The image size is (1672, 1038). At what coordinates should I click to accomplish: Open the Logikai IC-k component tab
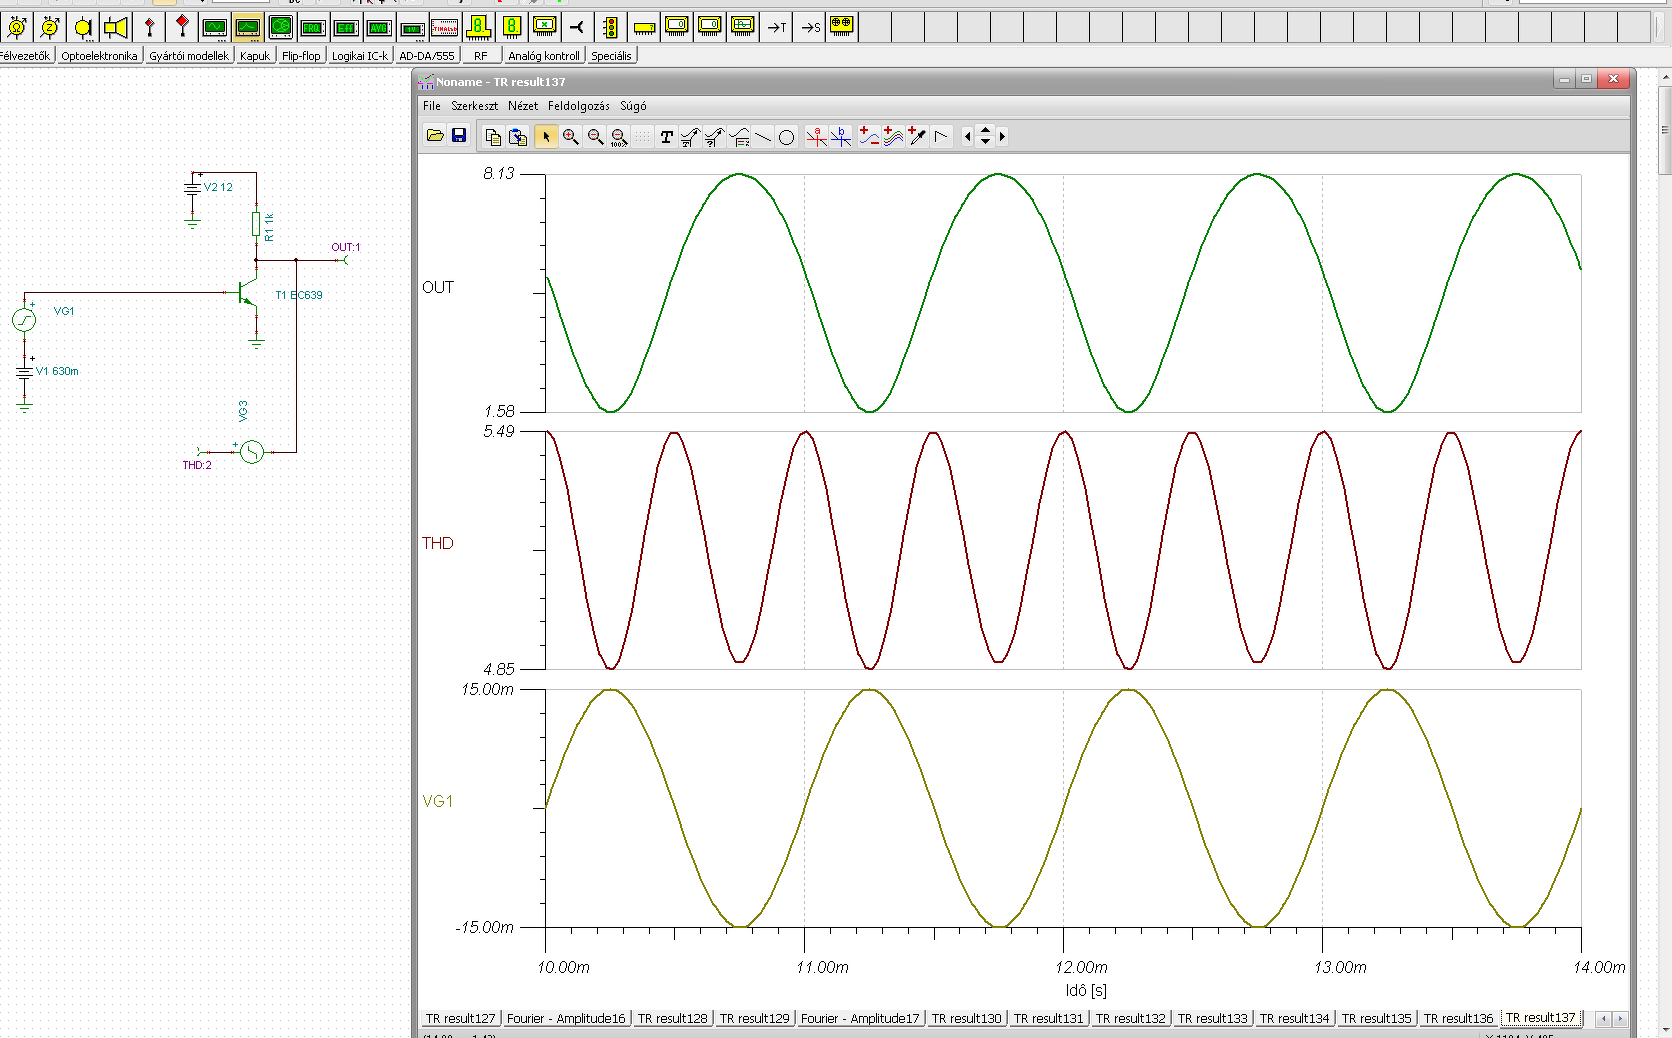pos(359,56)
